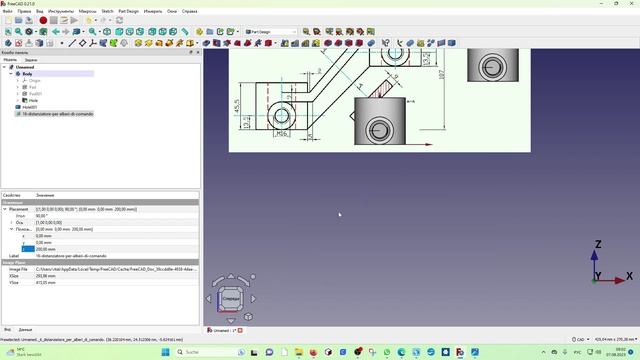The height and width of the screenshot is (360, 640).
Task: Switch to the Задачи tasks tab
Action: (31, 60)
